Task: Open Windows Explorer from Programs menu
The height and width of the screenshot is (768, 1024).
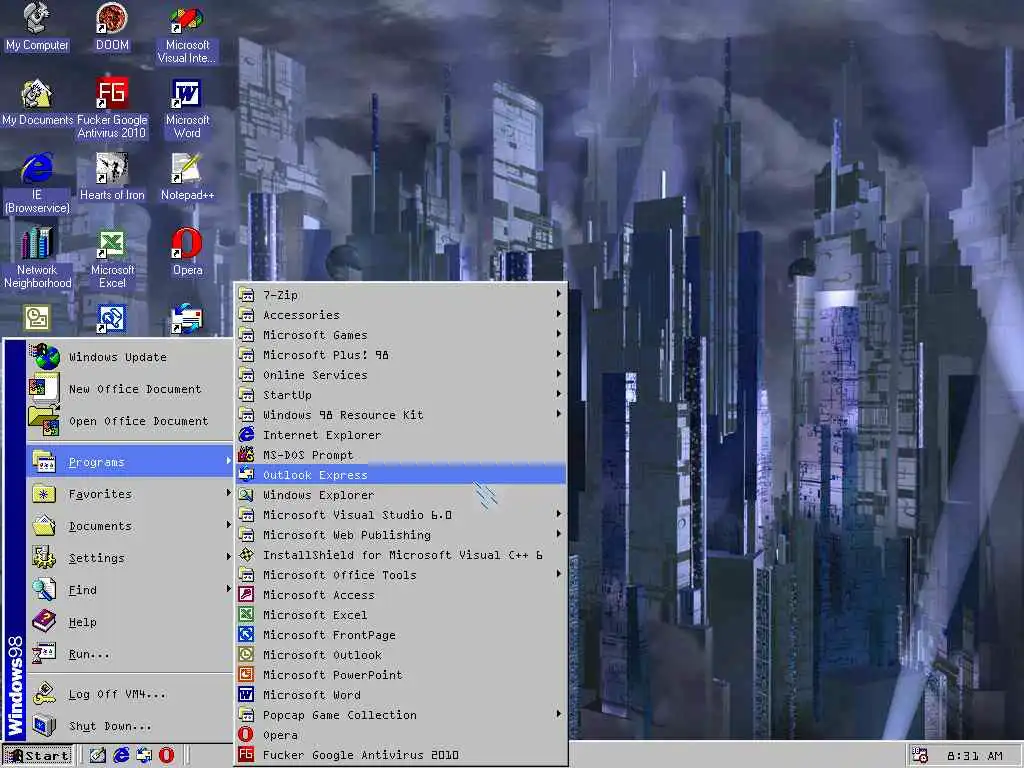Action: (401, 495)
